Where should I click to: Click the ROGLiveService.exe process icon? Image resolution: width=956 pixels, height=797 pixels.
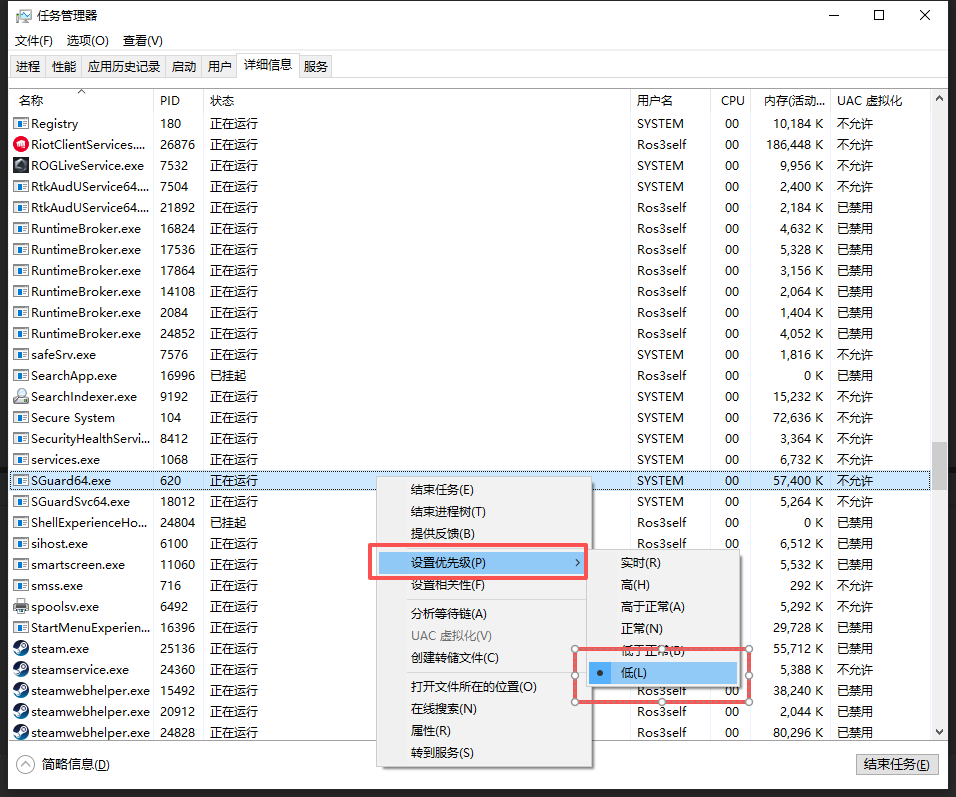[21, 166]
